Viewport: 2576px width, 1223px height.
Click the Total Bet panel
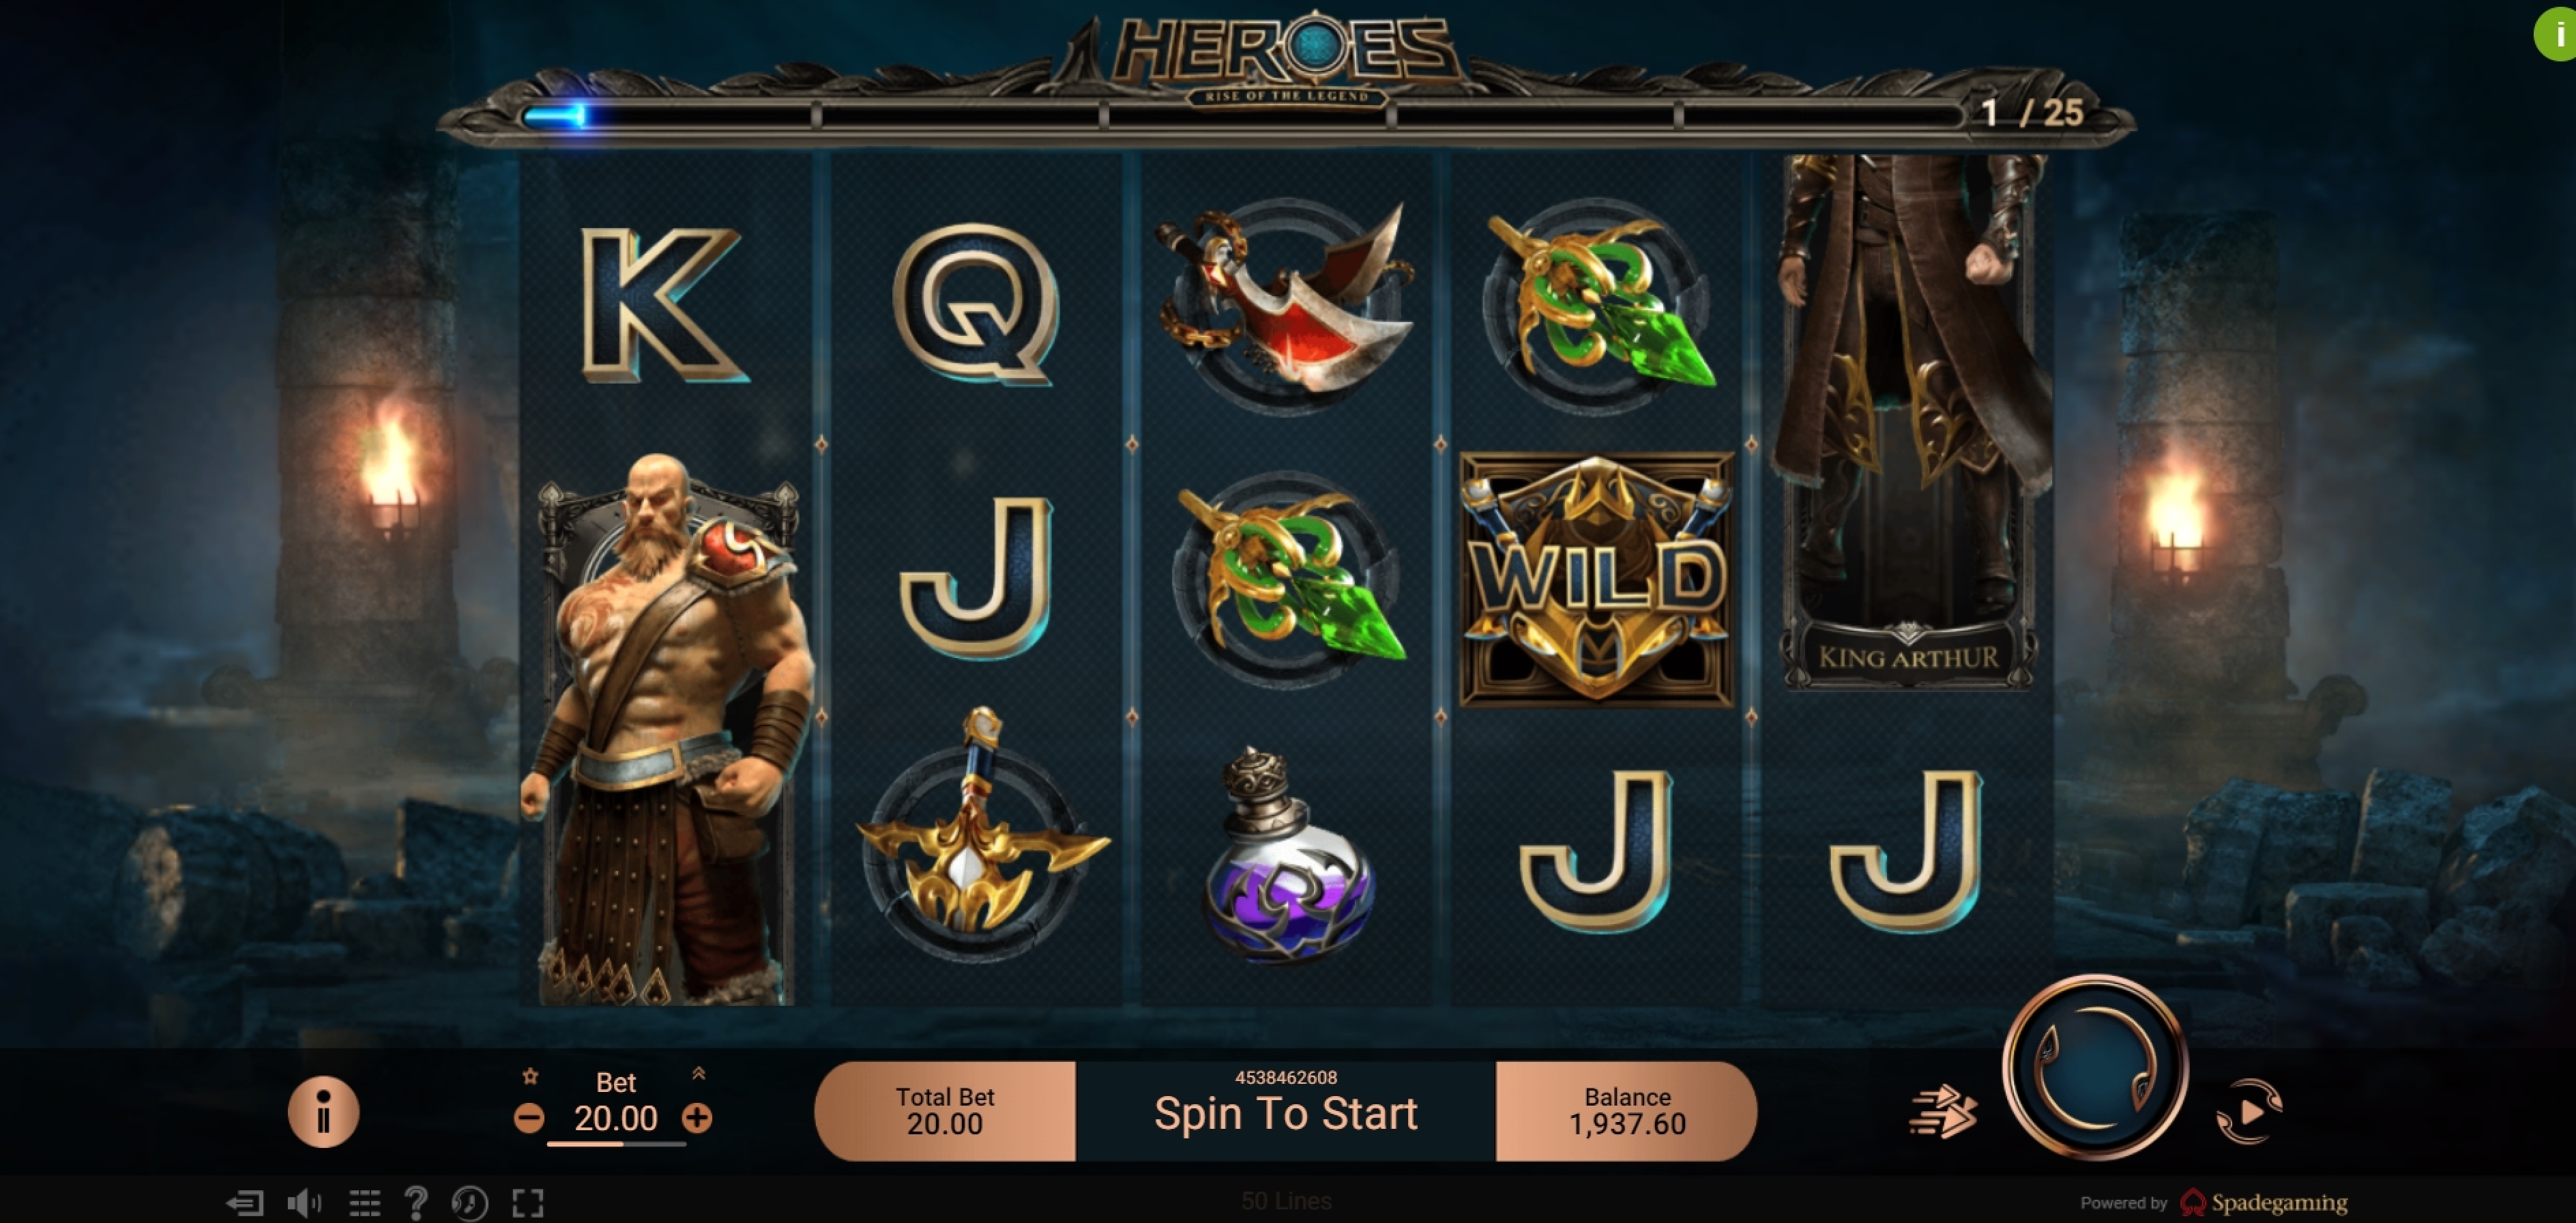coord(945,1111)
